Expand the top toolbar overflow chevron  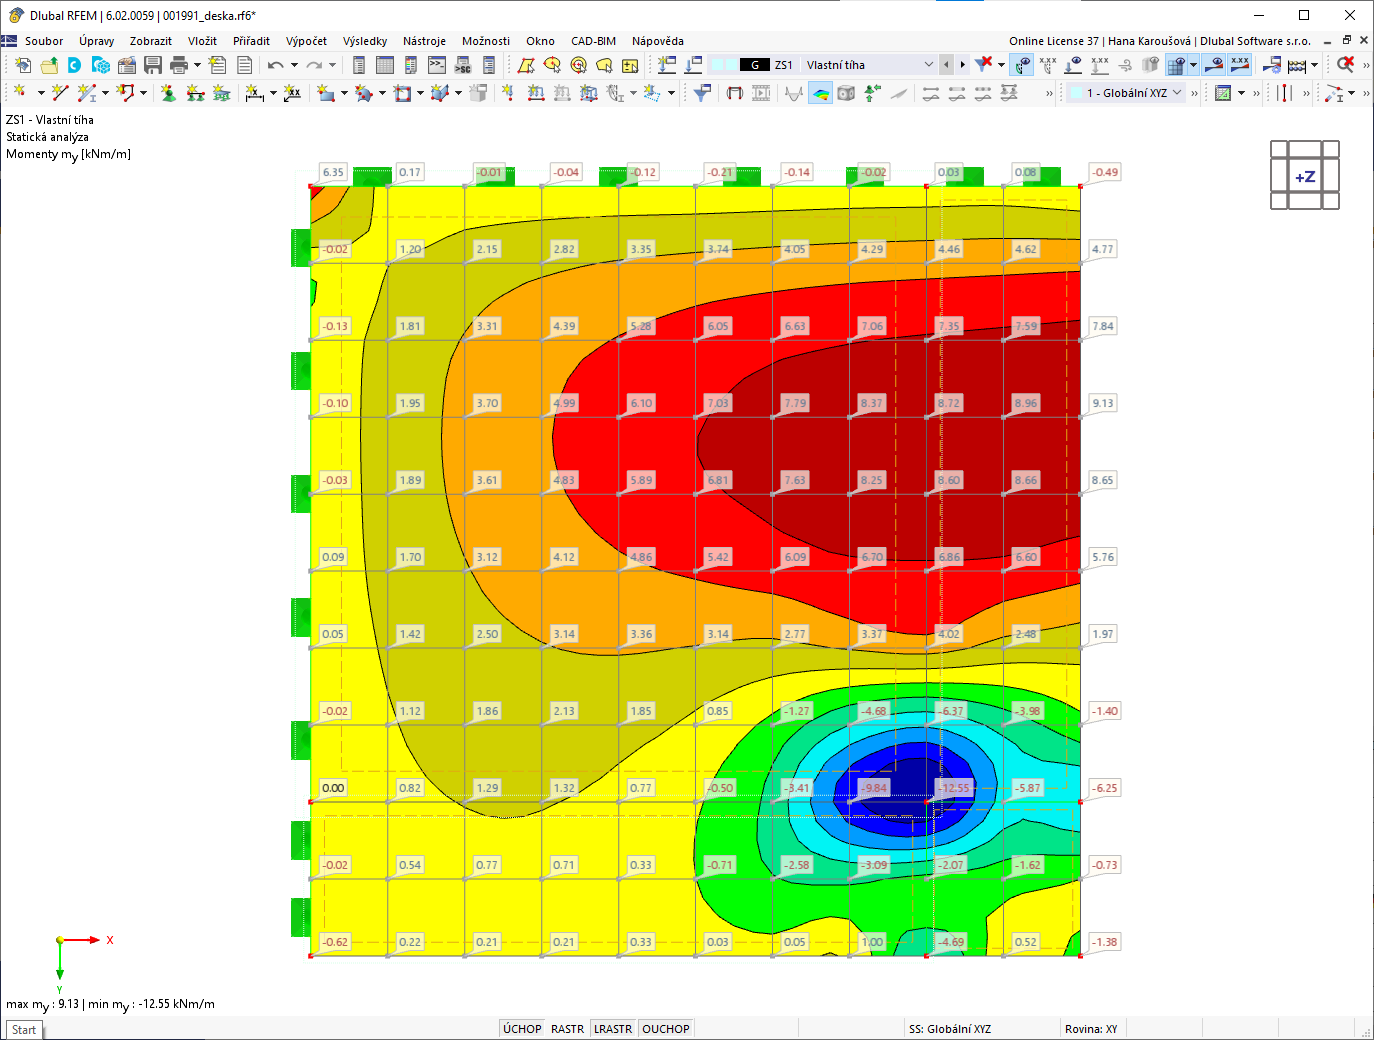pyautogui.click(x=1366, y=65)
